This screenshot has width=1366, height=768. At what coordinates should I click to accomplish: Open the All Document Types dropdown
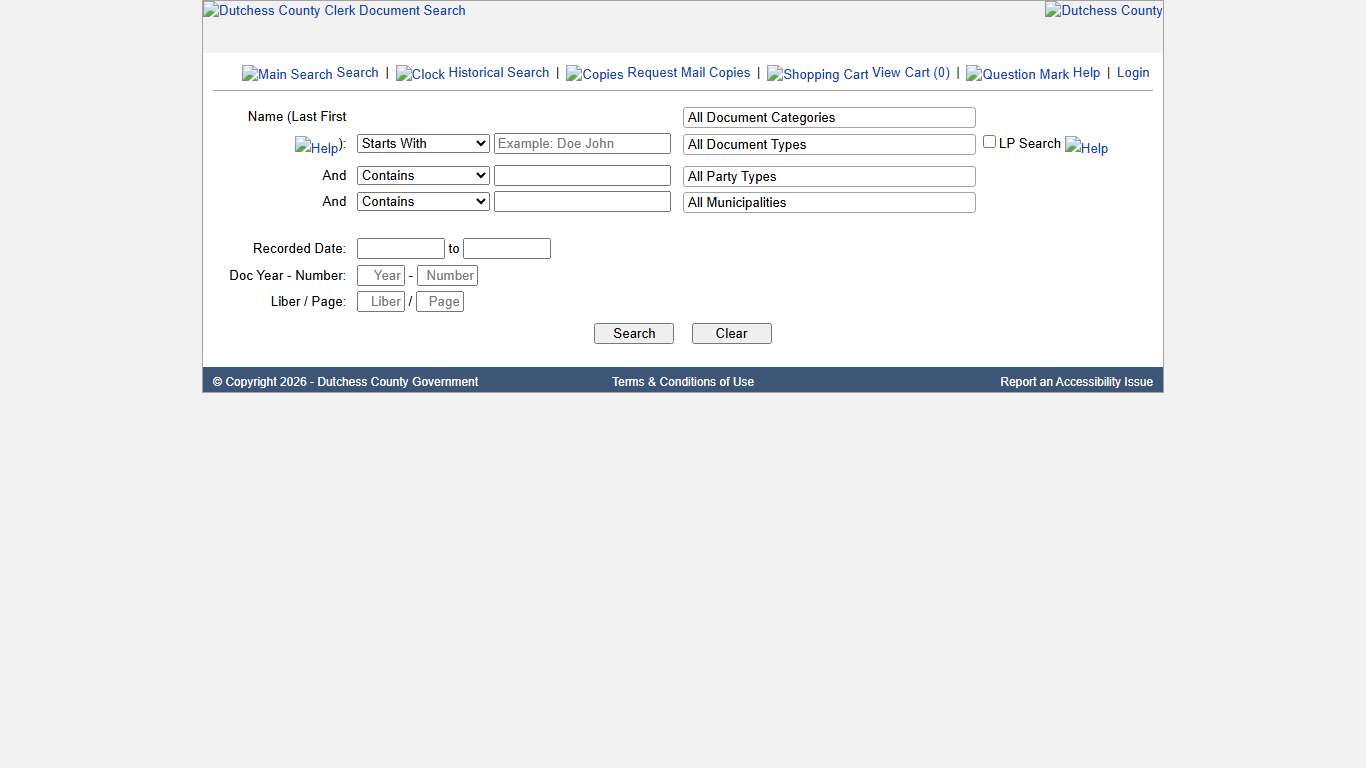[828, 144]
